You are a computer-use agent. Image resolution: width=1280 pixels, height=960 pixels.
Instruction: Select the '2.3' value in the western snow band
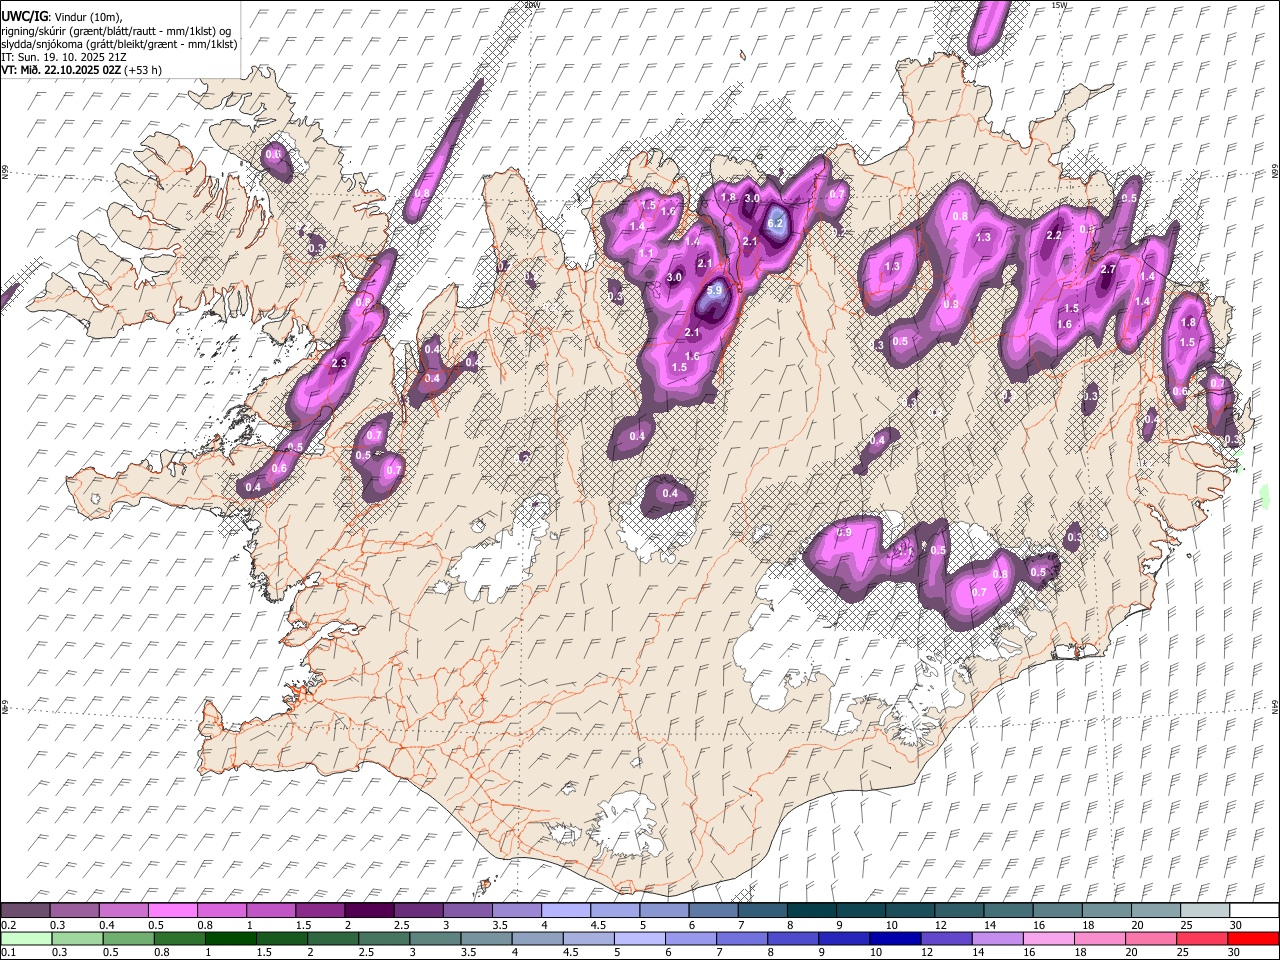tap(339, 363)
